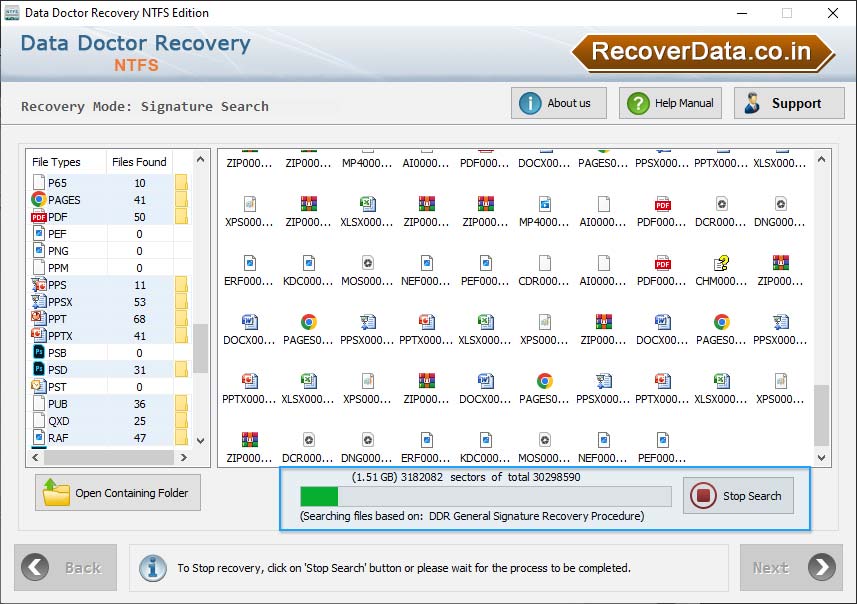The width and height of the screenshot is (857, 604).
Task: Select the PSD Photoshop icon
Action: pos(39,370)
